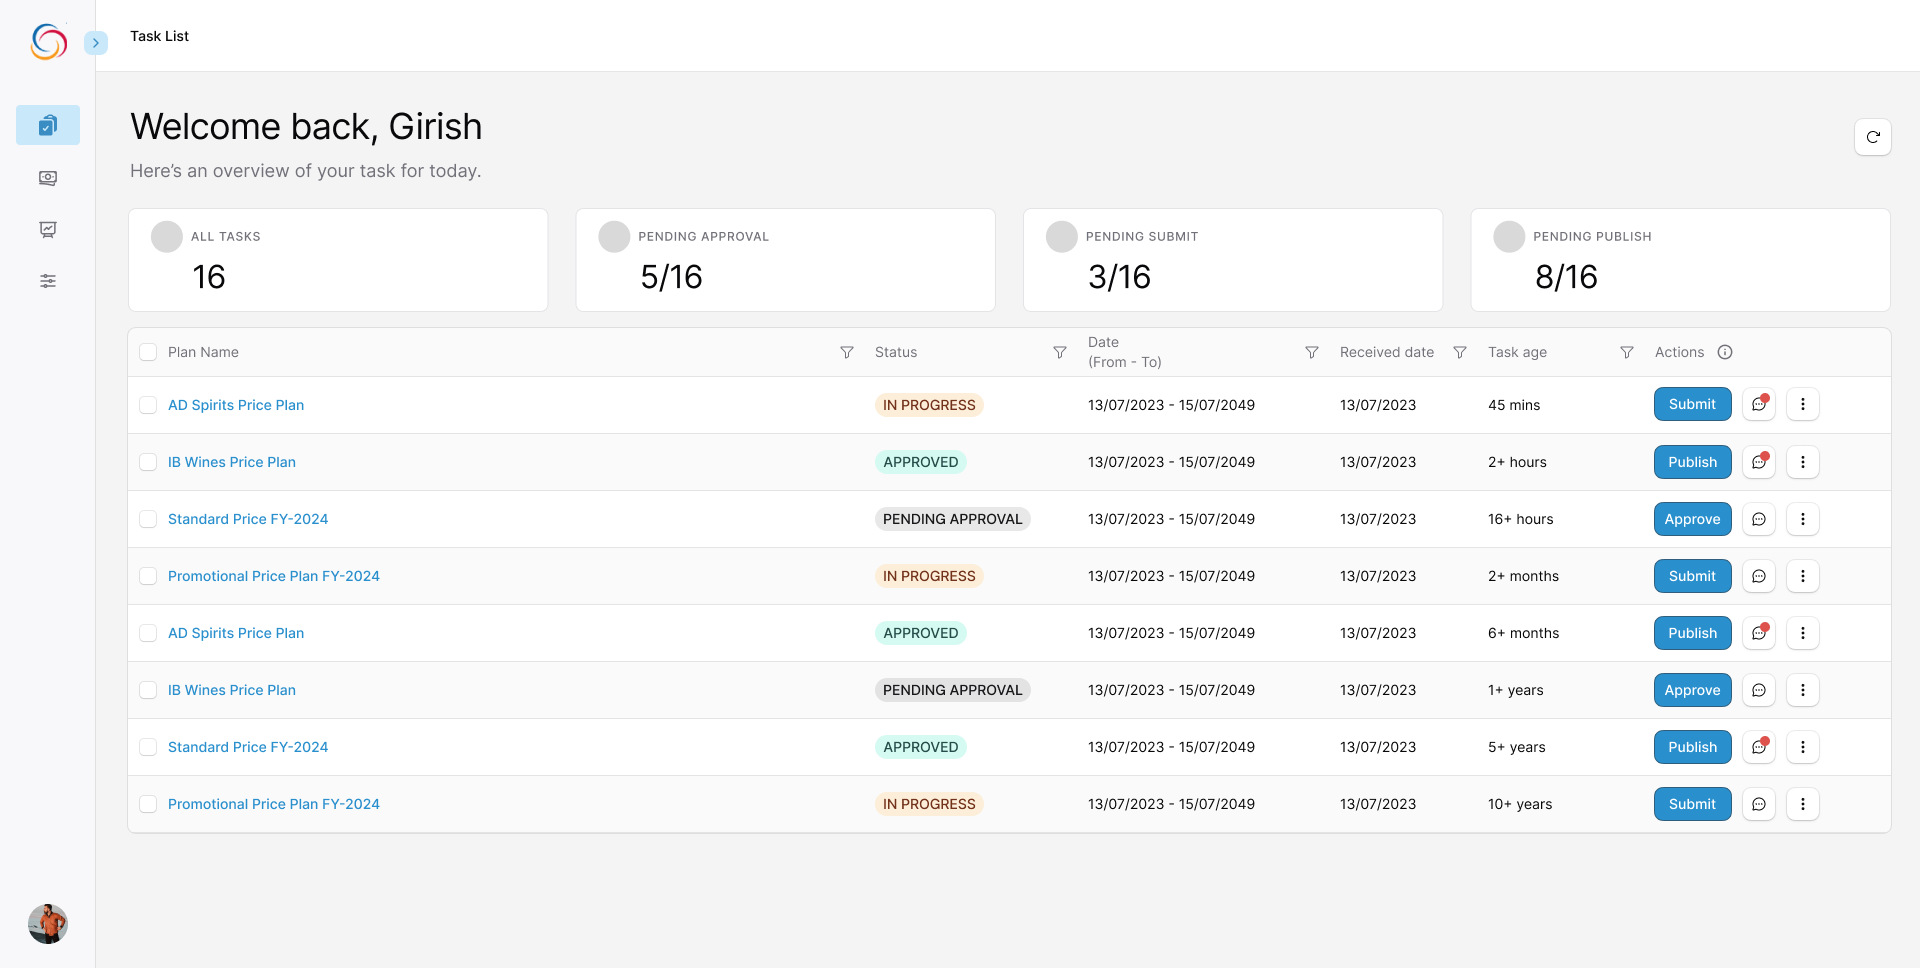Image resolution: width=1920 pixels, height=968 pixels.
Task: Open the settings sliders icon in sidebar
Action: (x=48, y=281)
